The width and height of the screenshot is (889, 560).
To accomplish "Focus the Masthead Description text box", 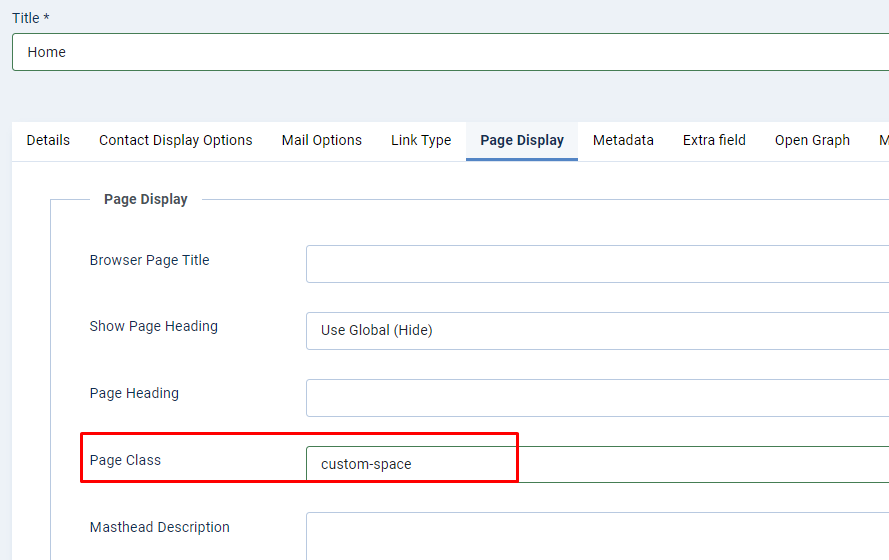I will tap(597, 535).
